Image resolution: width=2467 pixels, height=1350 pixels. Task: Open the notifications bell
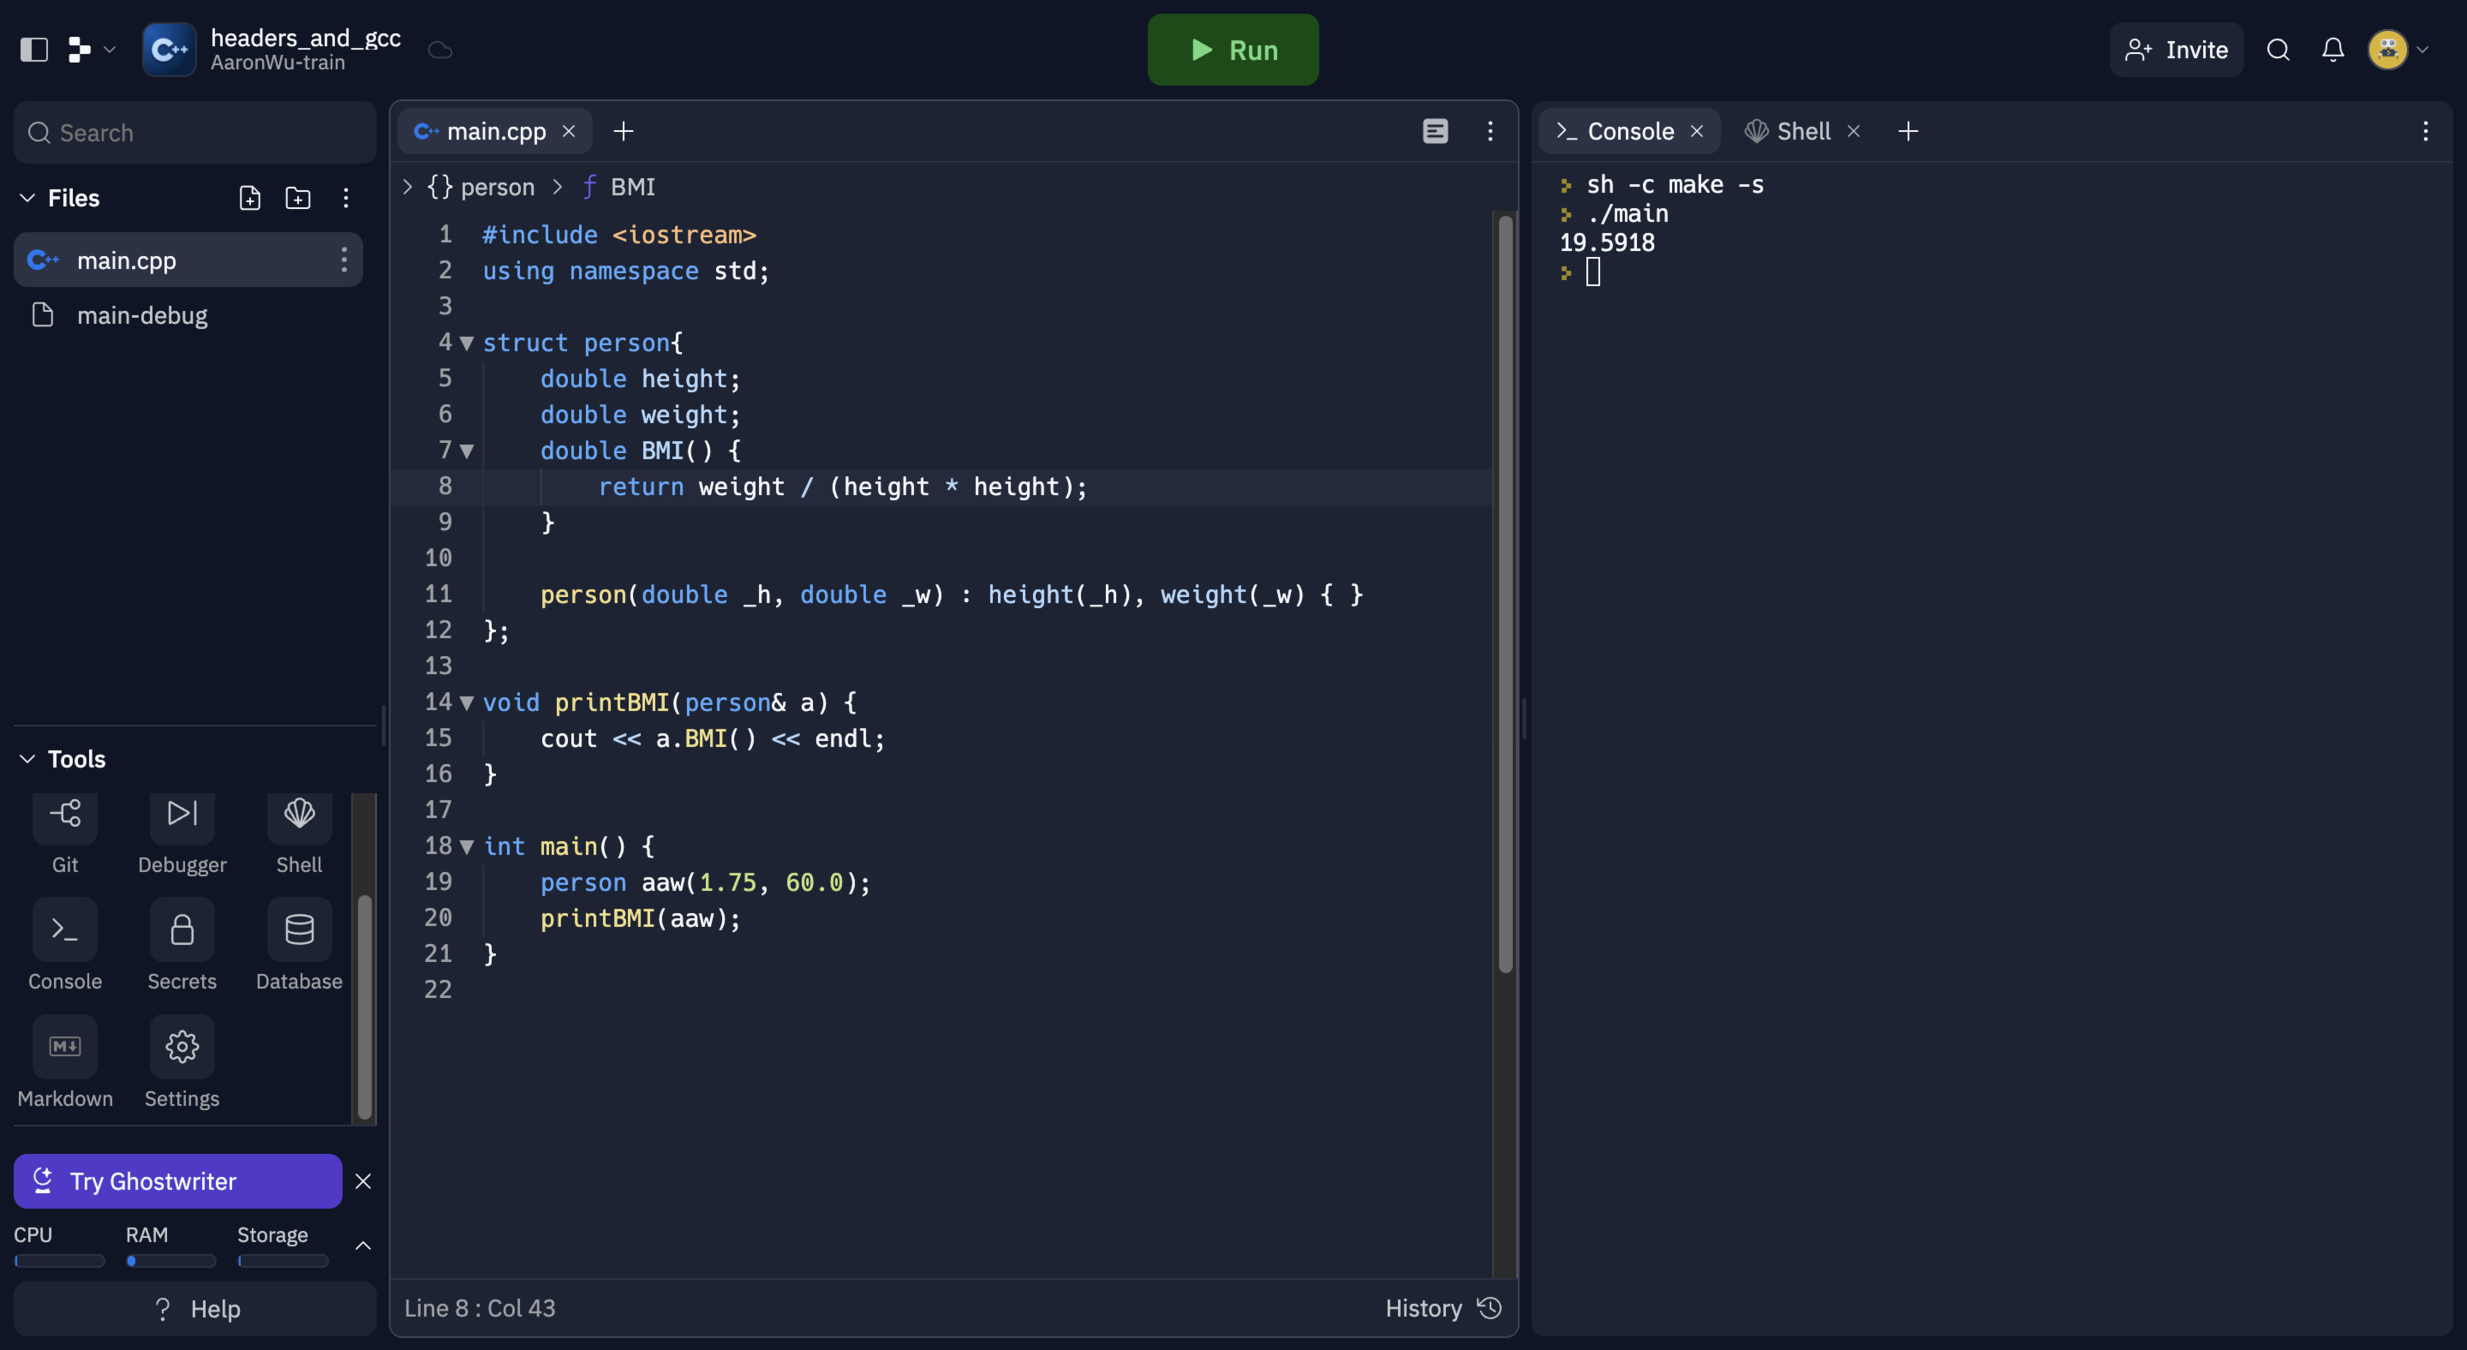2332,50
